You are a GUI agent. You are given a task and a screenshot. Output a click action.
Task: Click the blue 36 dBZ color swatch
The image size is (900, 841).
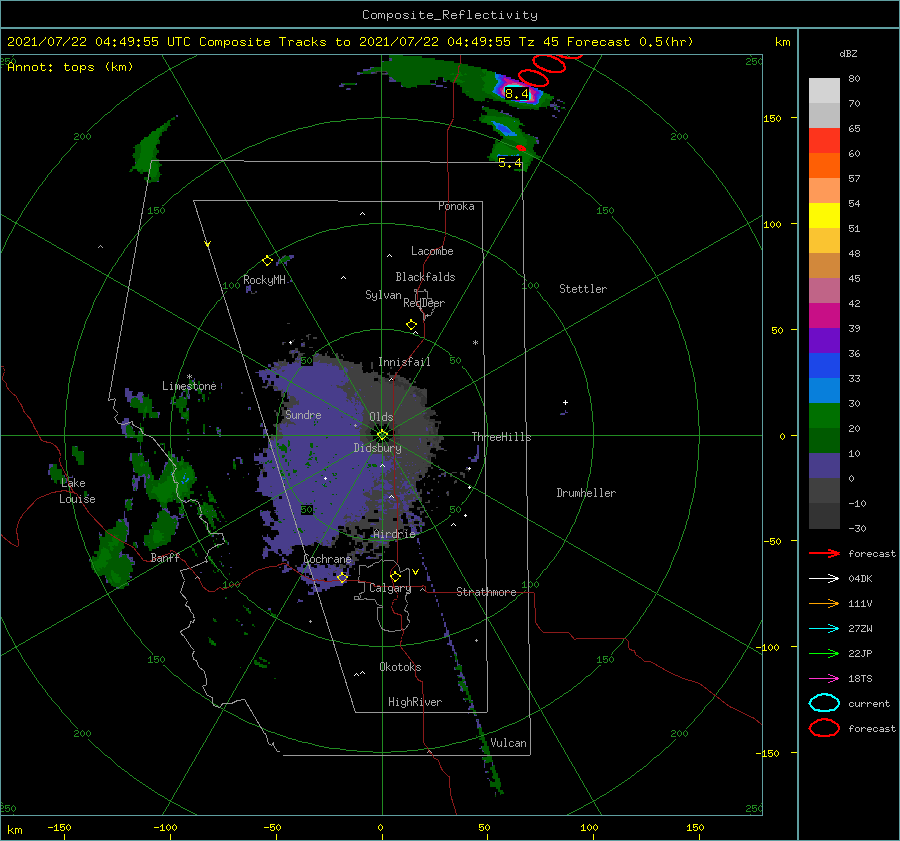click(x=824, y=365)
